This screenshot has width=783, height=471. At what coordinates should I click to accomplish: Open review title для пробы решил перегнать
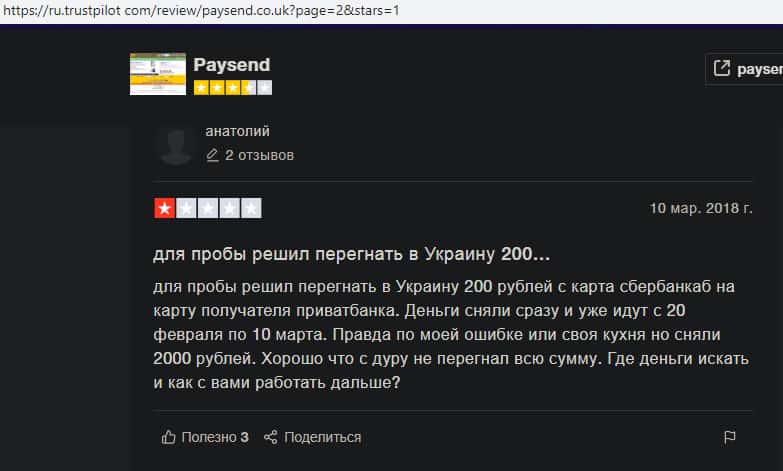click(x=352, y=254)
